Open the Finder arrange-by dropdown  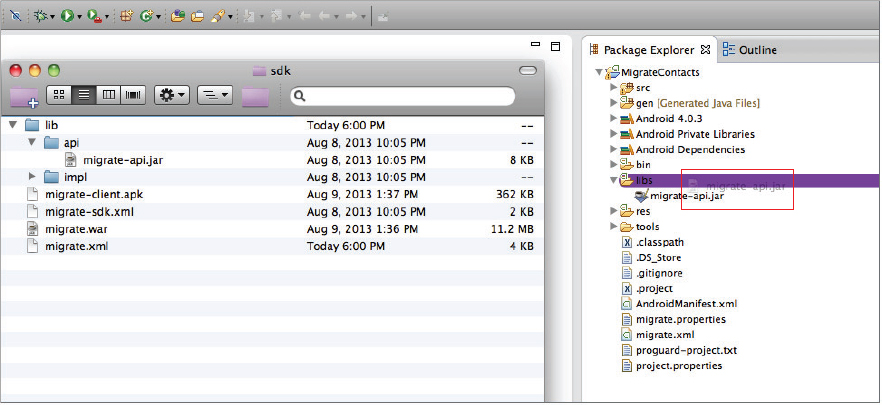click(x=215, y=95)
